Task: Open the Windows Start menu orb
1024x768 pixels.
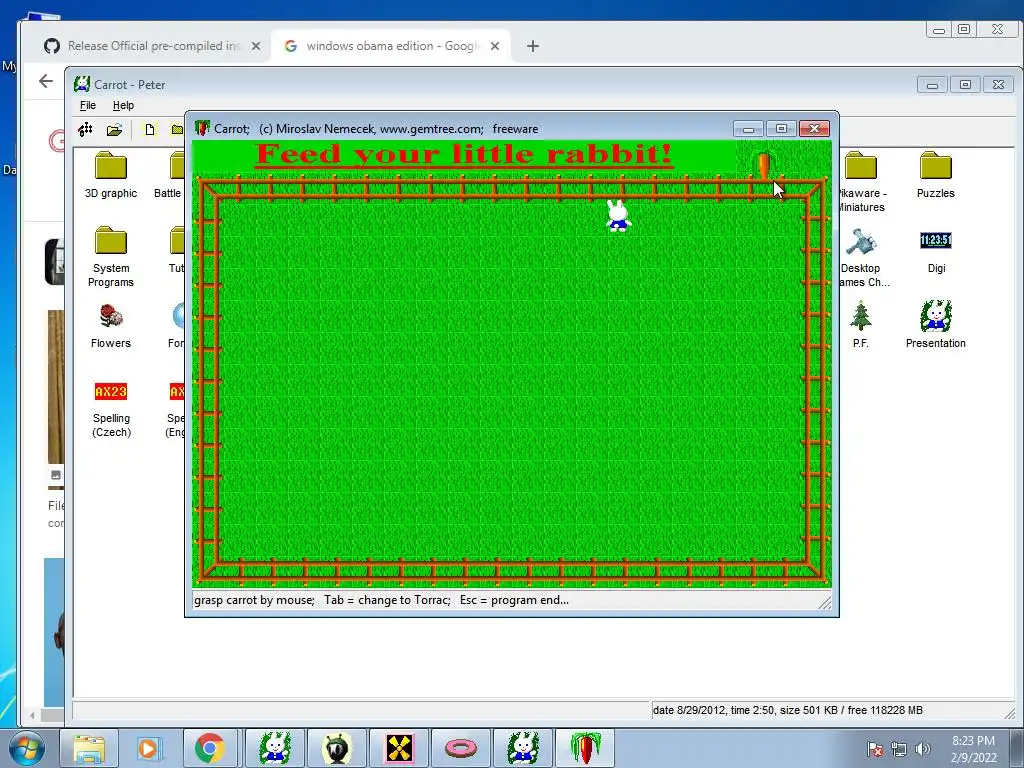Action: pyautogui.click(x=27, y=748)
